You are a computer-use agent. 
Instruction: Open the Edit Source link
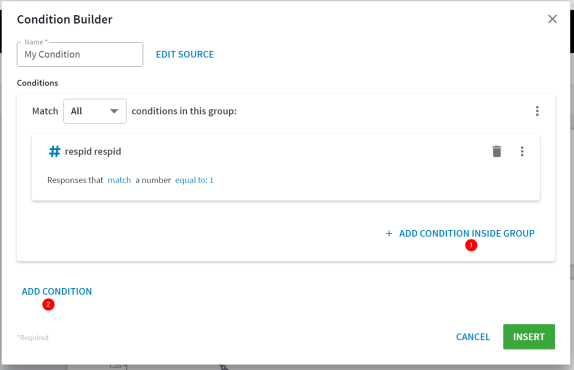[x=185, y=55]
